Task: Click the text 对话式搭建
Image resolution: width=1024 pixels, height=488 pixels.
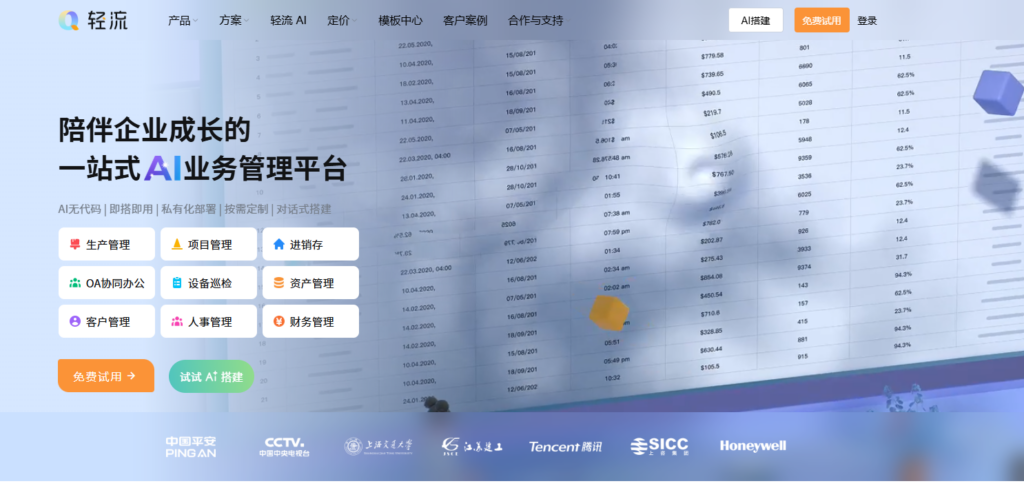Action: (304, 209)
